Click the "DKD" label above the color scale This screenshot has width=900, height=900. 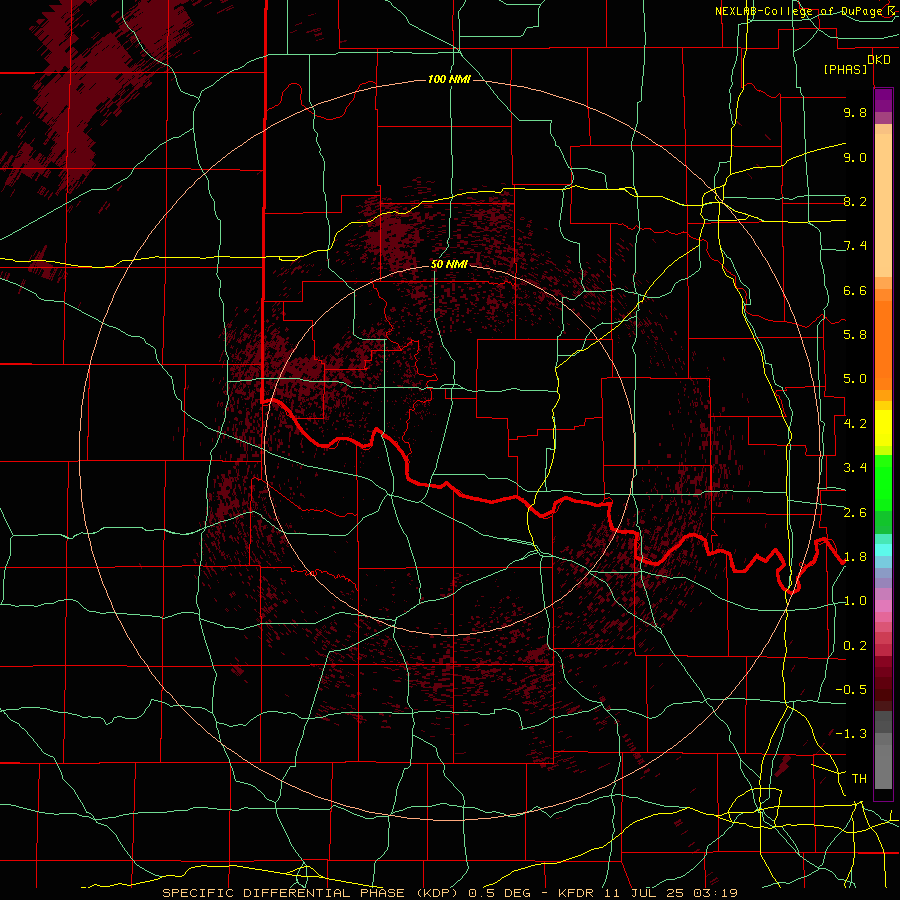click(879, 59)
